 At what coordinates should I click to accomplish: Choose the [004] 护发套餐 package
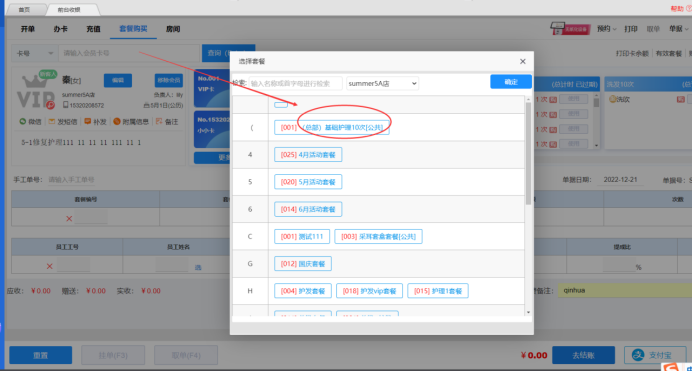303,291
